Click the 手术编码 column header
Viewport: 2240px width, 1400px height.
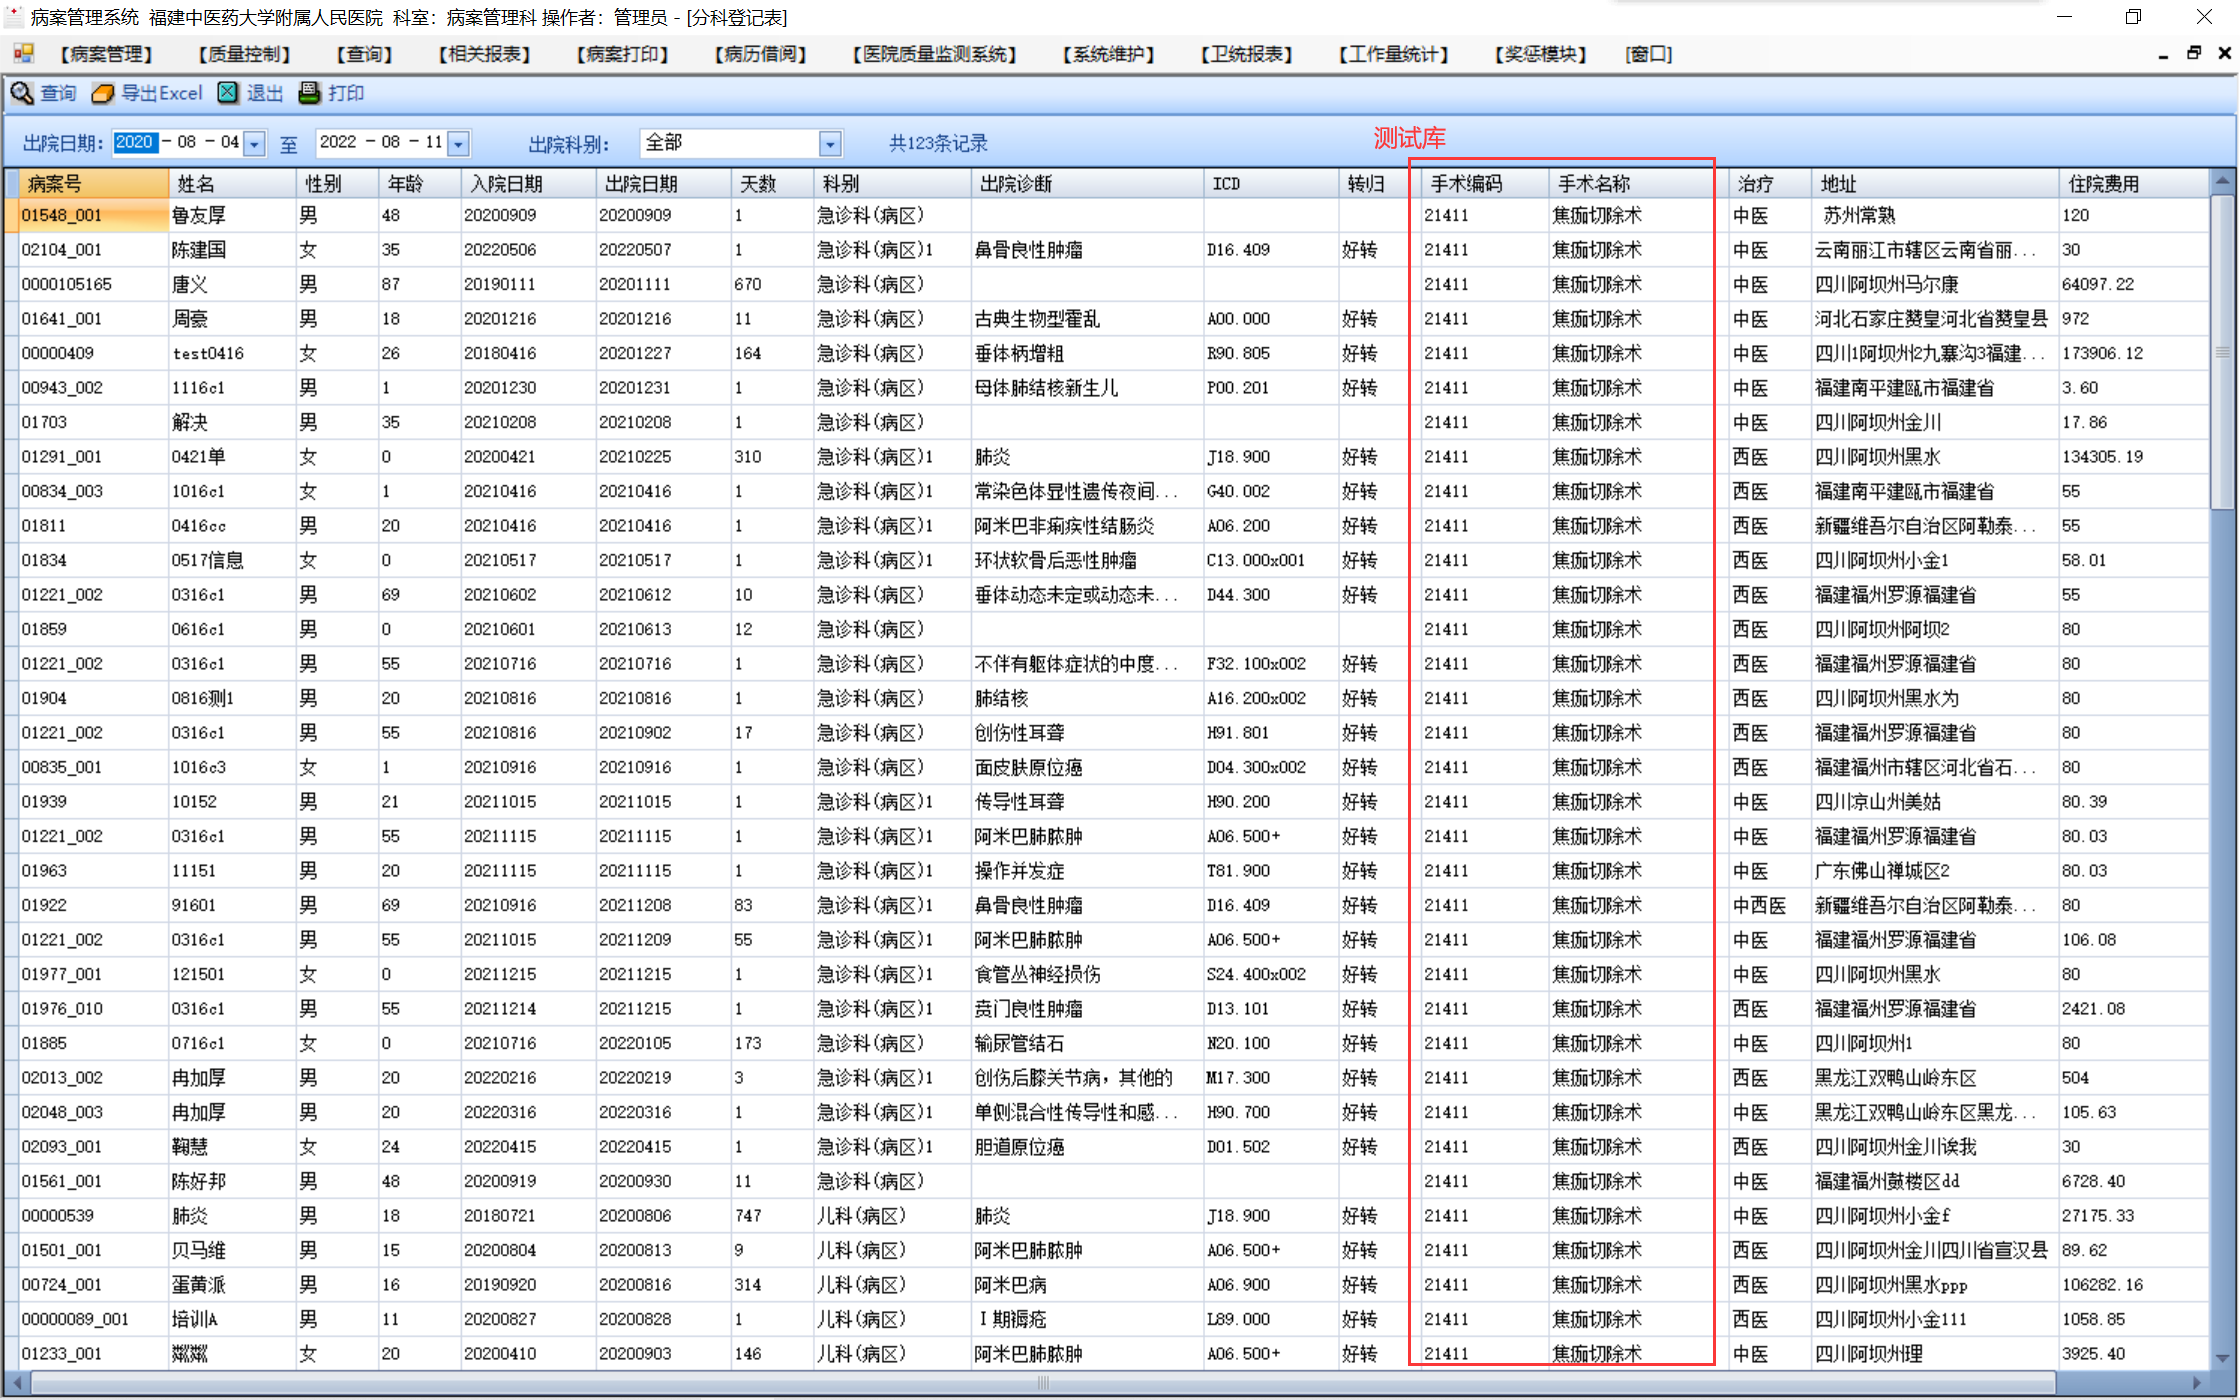click(x=1466, y=184)
